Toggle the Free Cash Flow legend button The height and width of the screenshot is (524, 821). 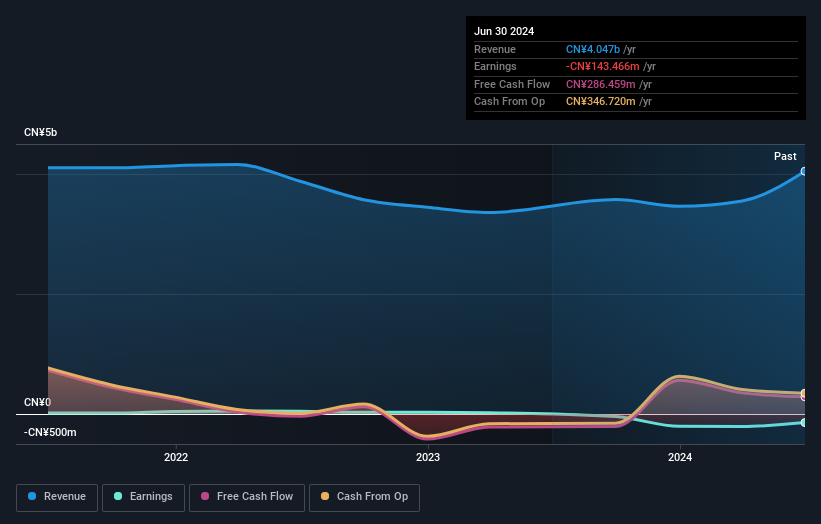pyautogui.click(x=247, y=497)
